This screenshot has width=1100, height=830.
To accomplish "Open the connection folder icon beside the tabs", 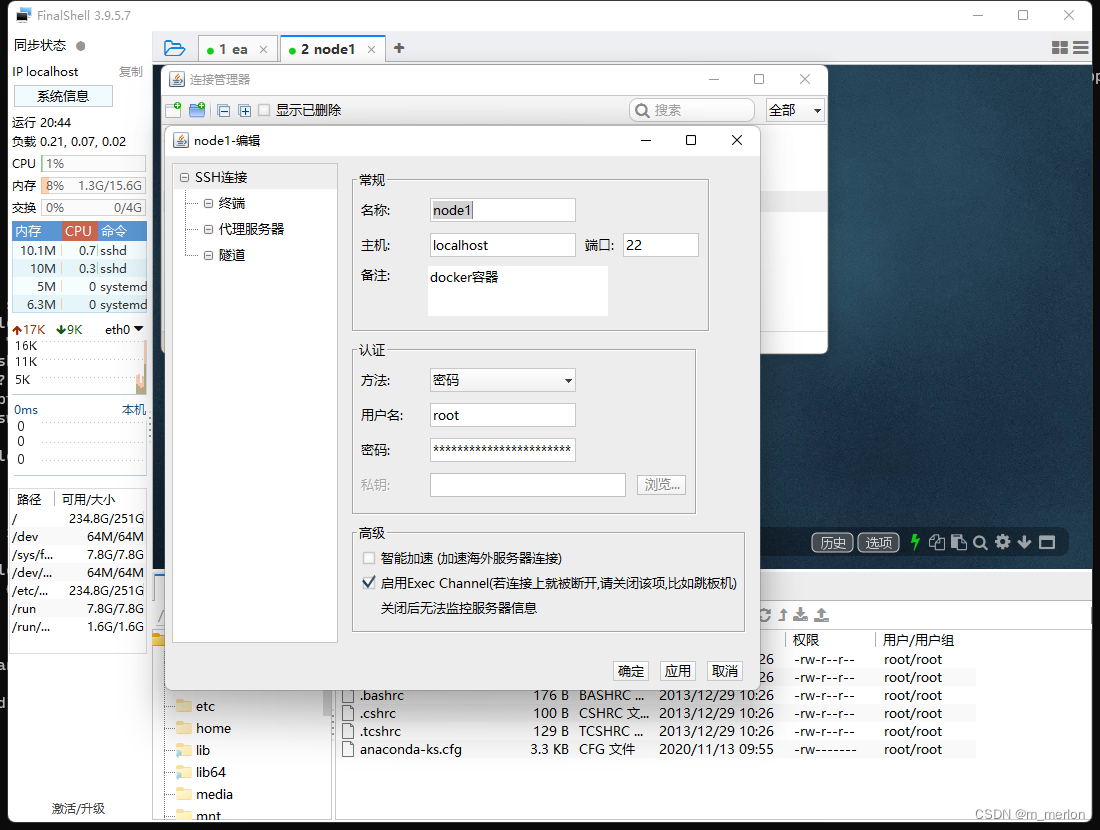I will click(x=174, y=48).
